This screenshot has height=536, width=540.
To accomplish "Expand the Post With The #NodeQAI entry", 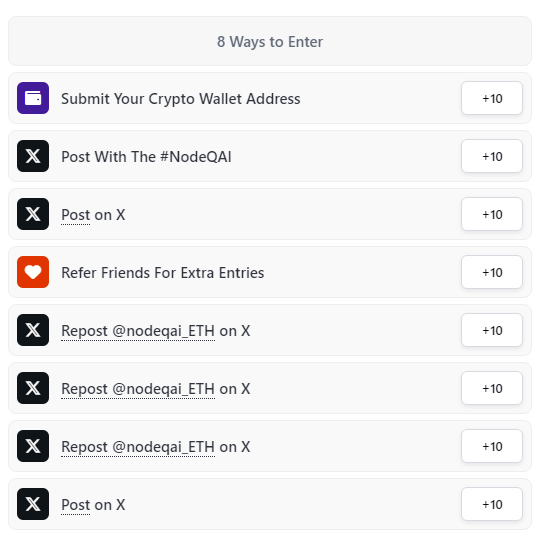I will tap(270, 156).
